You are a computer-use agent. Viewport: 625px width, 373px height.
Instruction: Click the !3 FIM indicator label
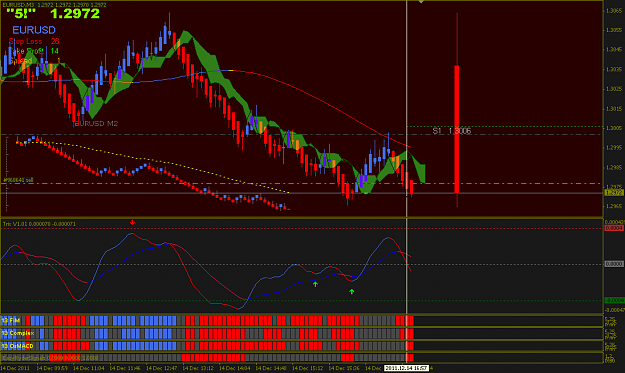point(11,320)
